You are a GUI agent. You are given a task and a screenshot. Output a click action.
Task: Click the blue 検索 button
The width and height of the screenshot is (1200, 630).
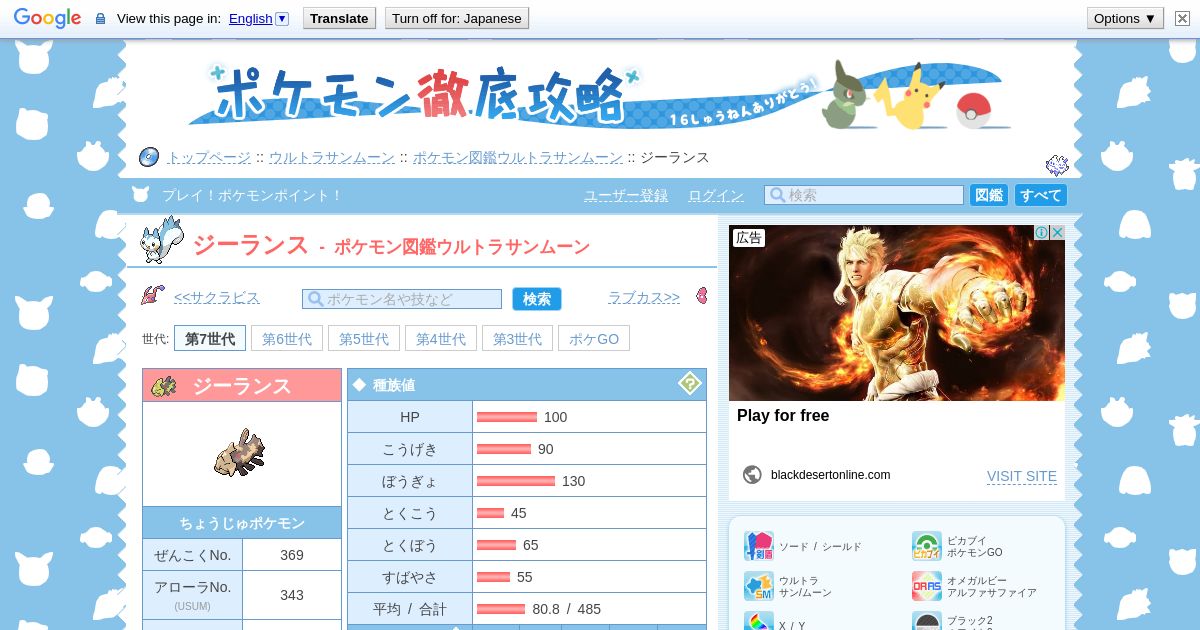point(537,299)
